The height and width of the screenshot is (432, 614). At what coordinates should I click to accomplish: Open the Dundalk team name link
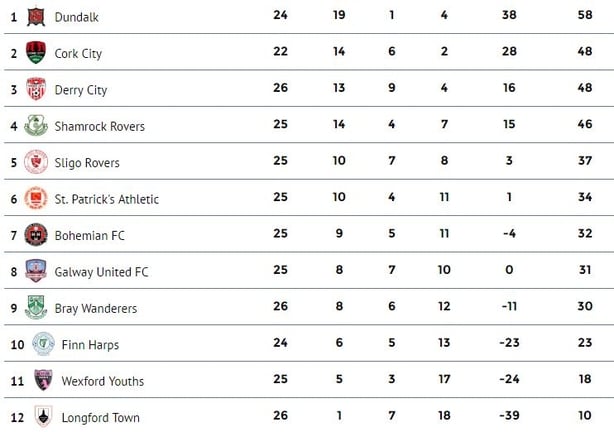coord(76,17)
